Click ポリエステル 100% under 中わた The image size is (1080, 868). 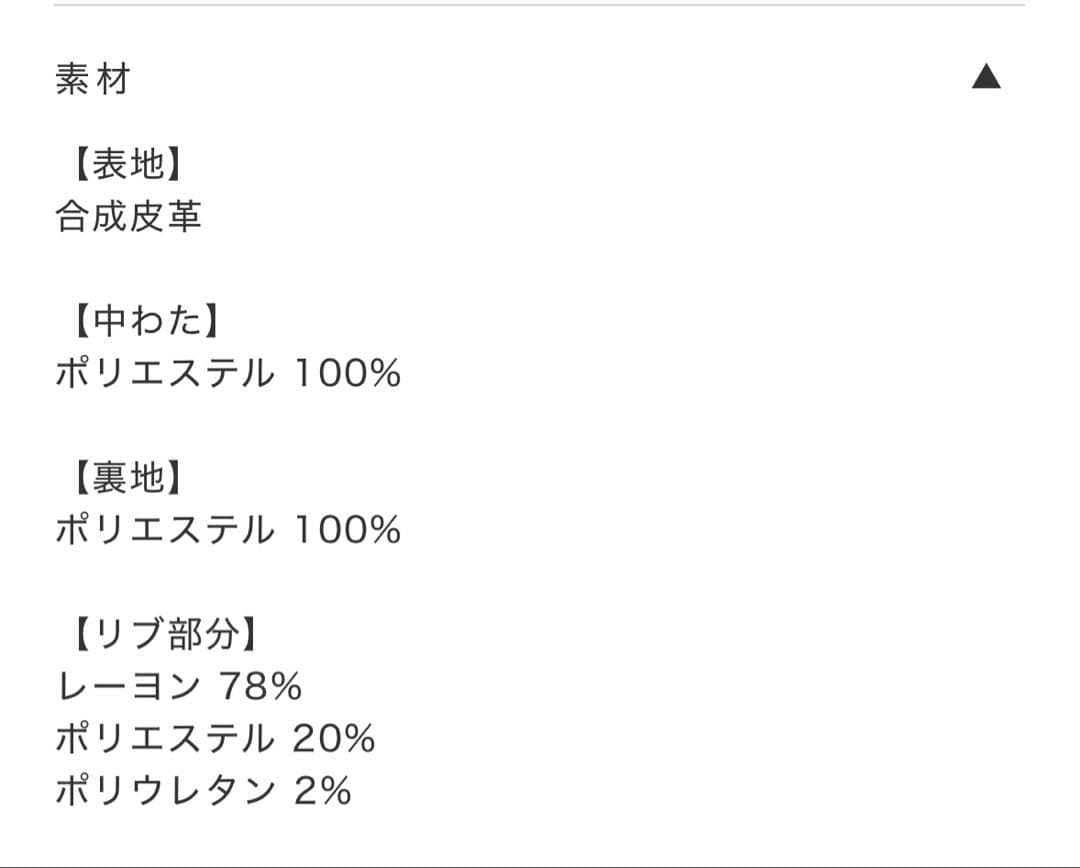(228, 373)
